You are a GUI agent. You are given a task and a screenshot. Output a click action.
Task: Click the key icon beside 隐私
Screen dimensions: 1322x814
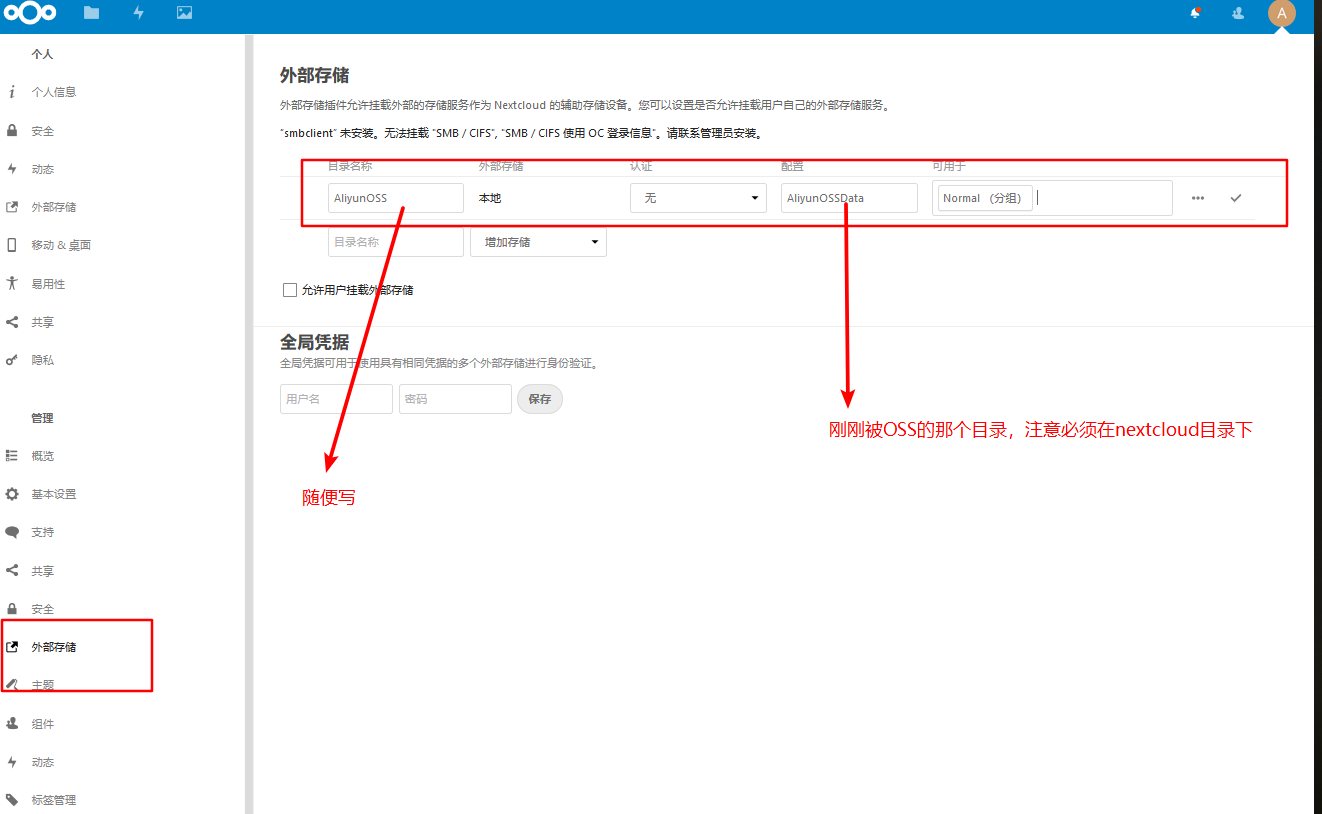click(x=12, y=360)
